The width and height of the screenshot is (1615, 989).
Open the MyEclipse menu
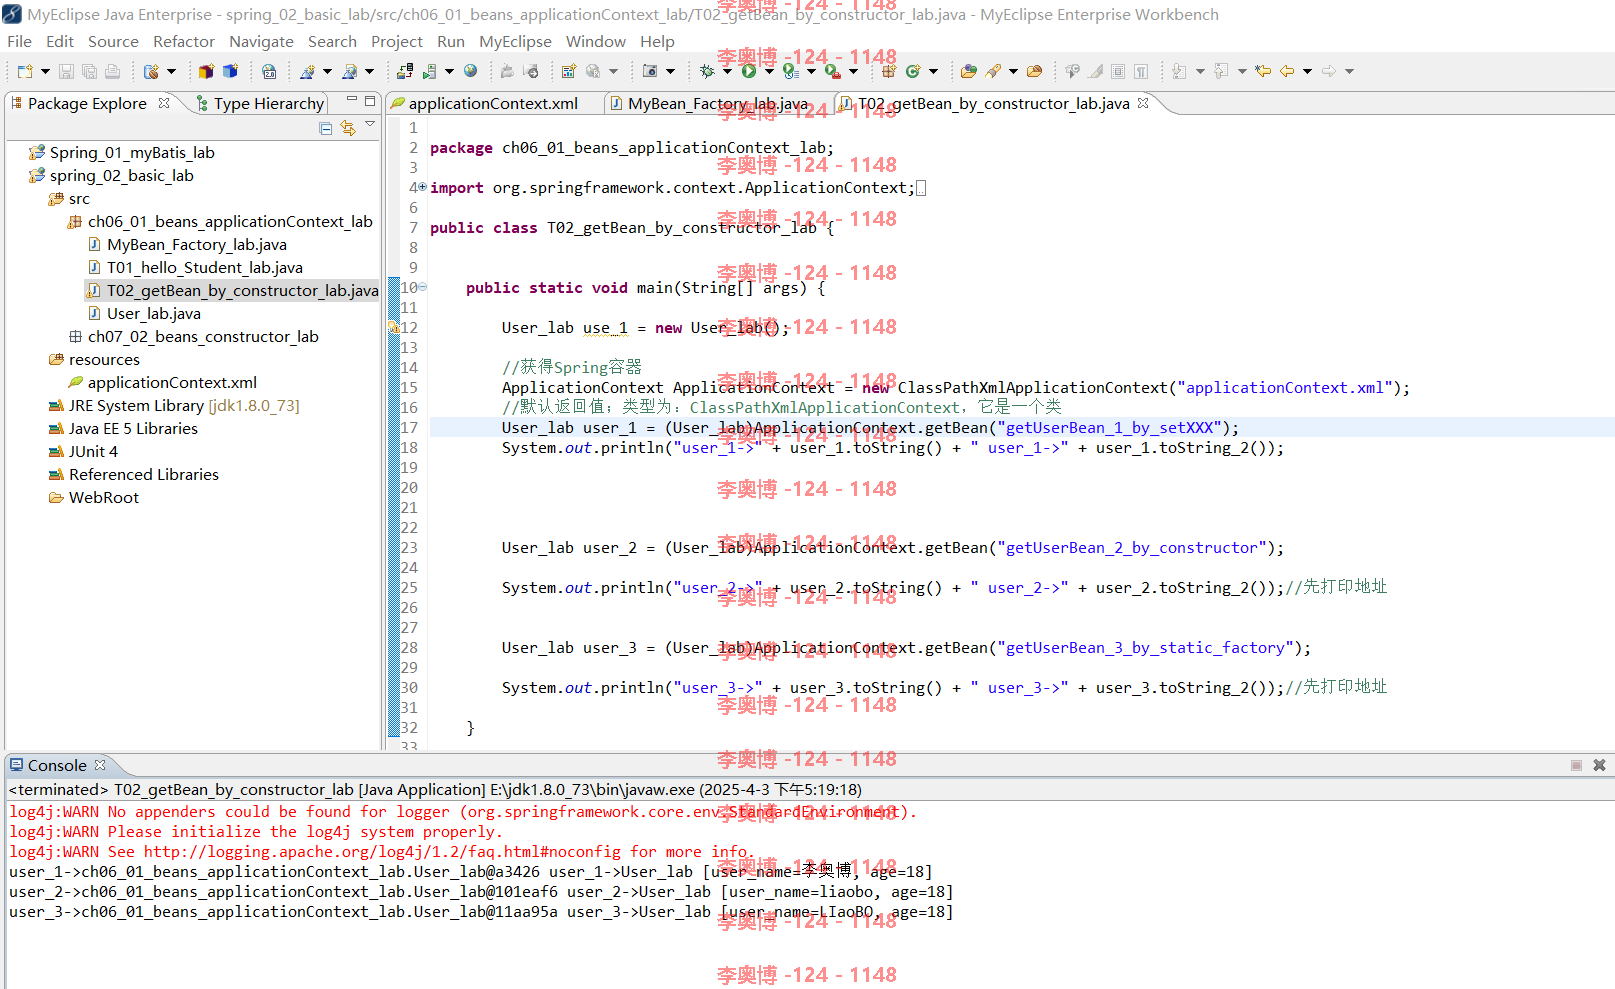point(515,41)
